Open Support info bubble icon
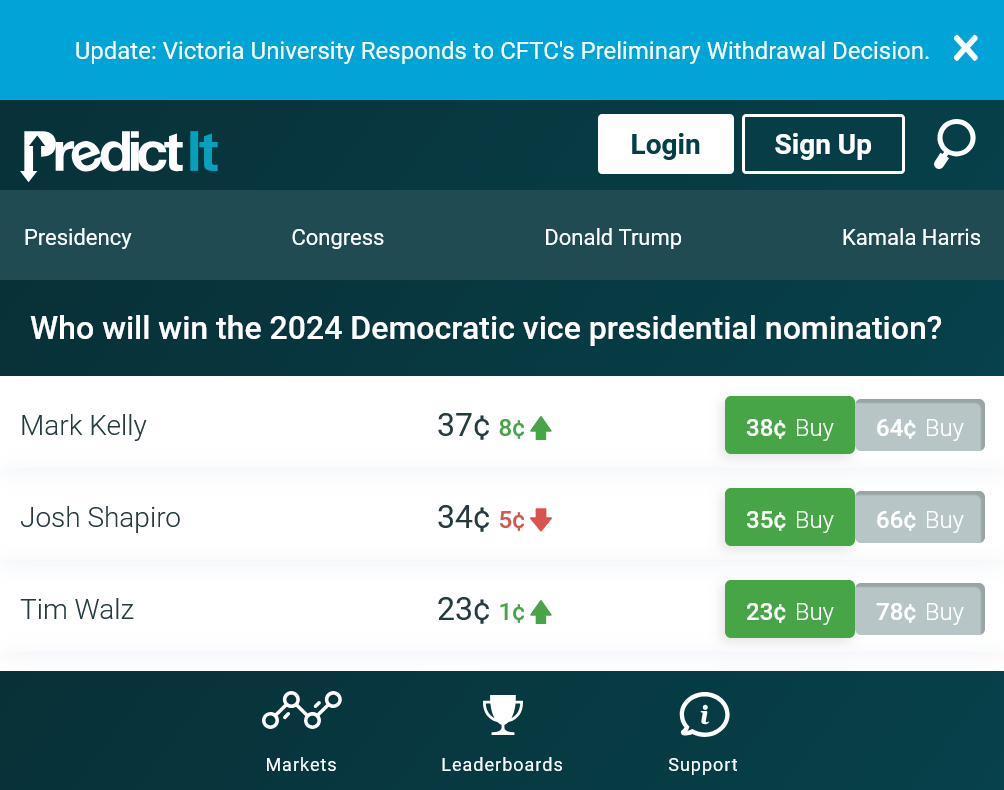Viewport: 1004px width, 790px height. pyautogui.click(x=704, y=714)
